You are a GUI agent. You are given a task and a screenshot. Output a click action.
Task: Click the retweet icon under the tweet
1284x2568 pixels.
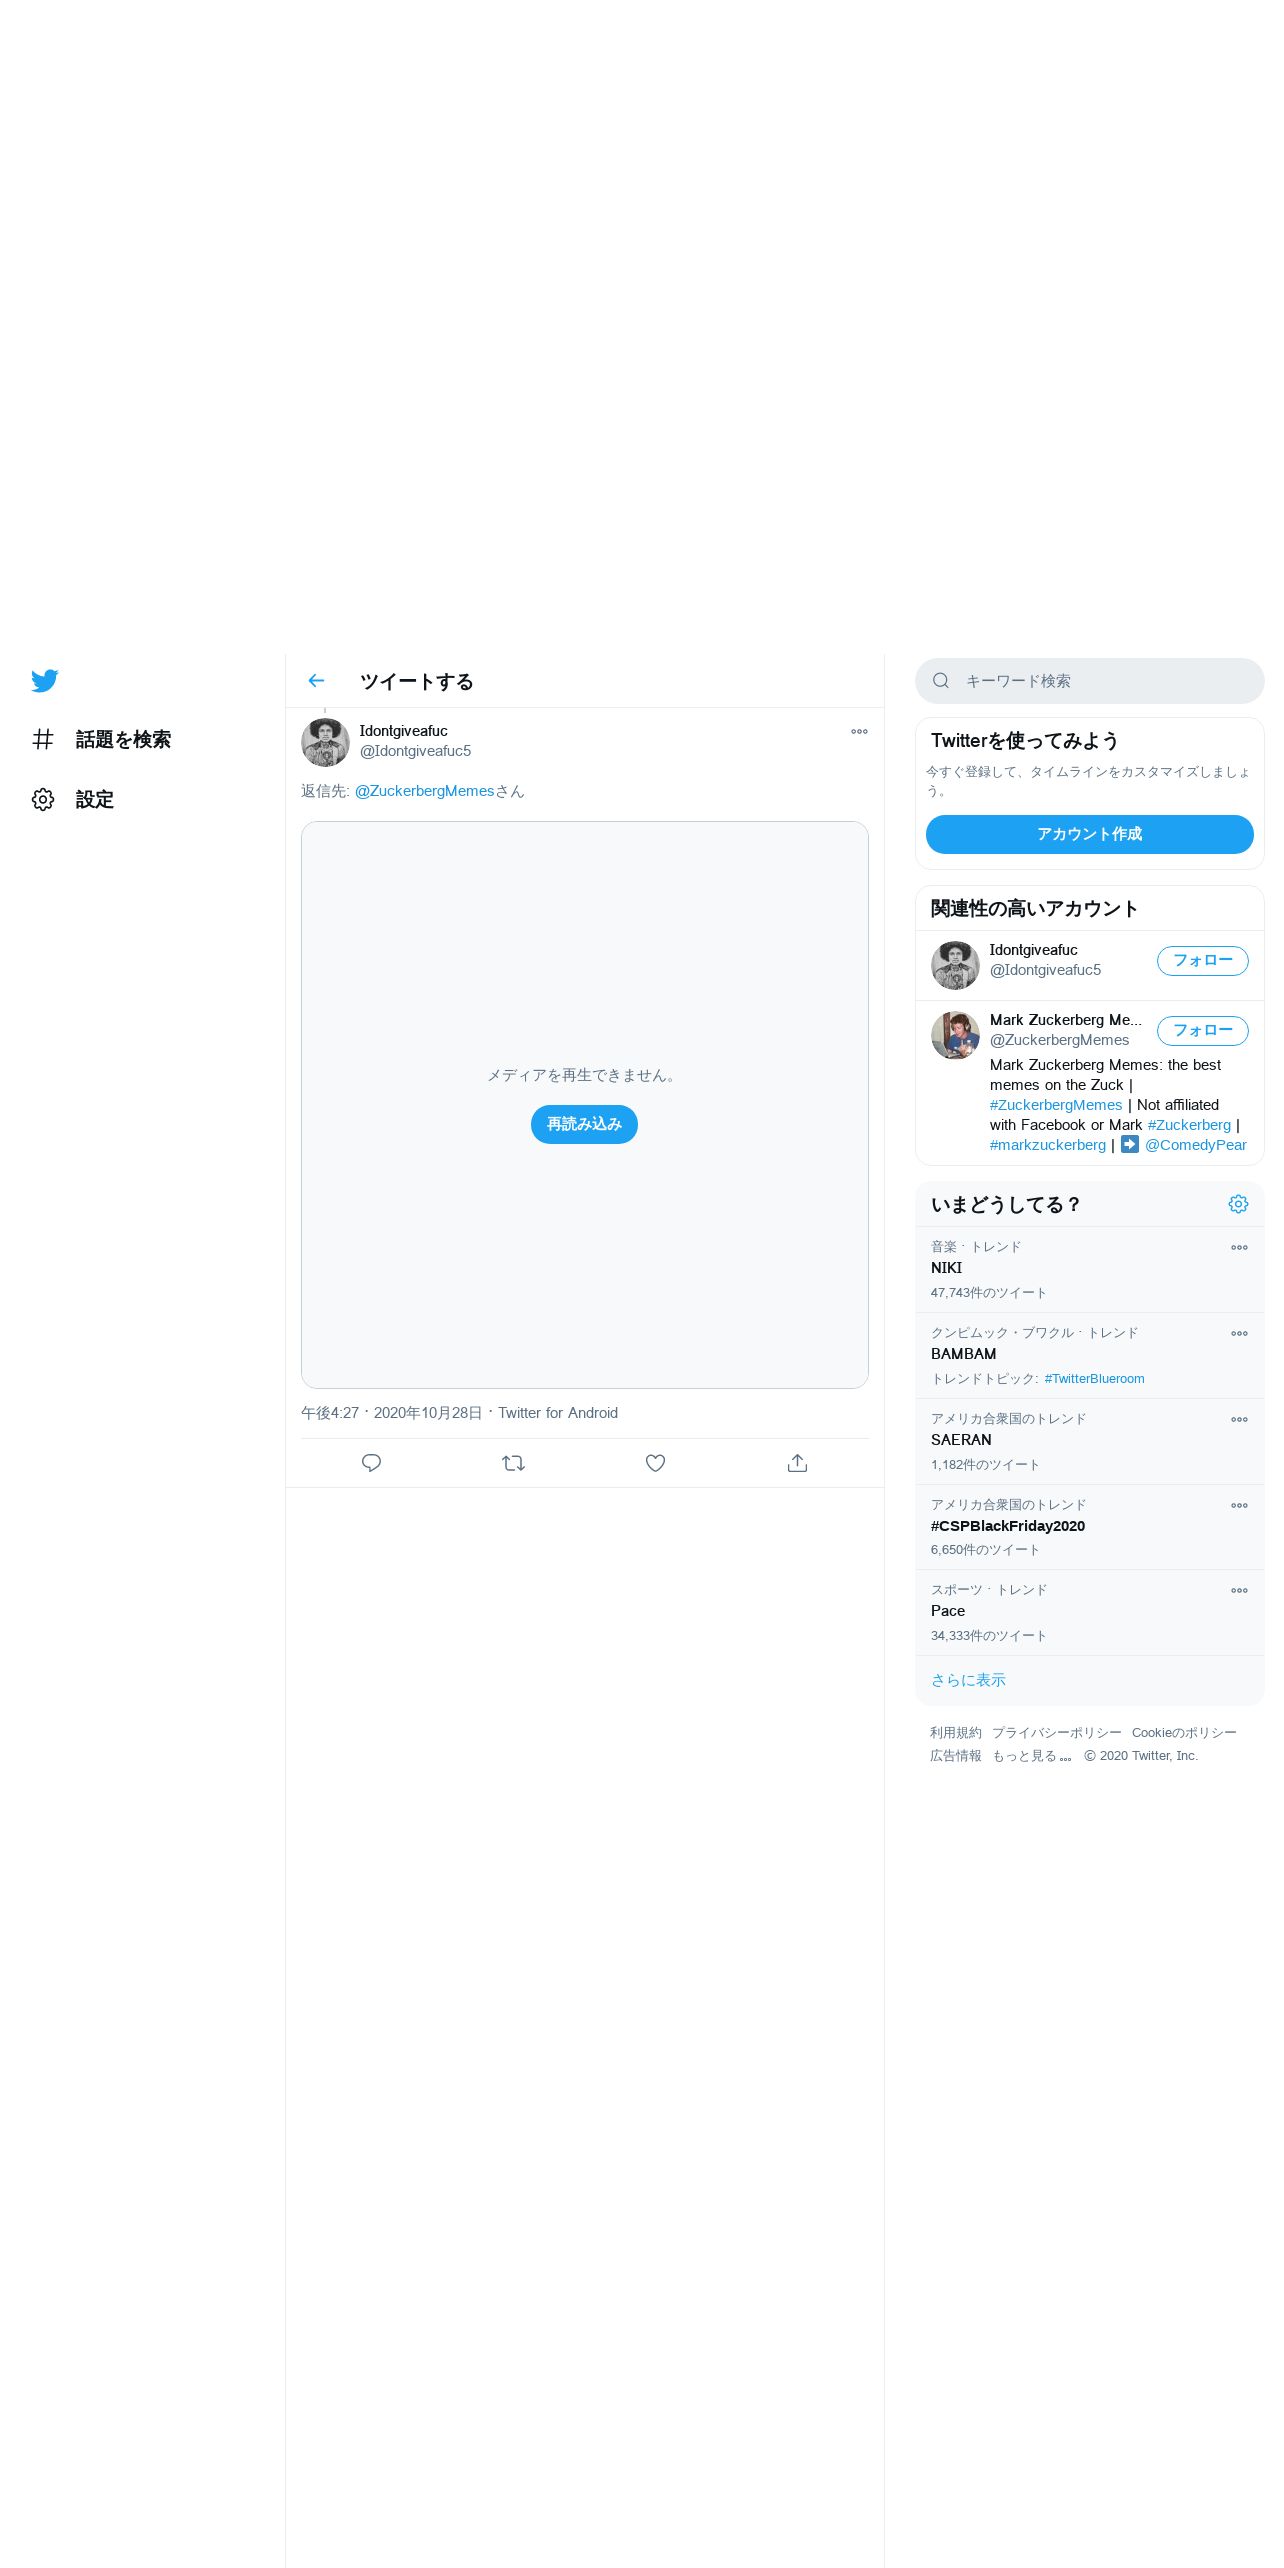[x=513, y=1463]
